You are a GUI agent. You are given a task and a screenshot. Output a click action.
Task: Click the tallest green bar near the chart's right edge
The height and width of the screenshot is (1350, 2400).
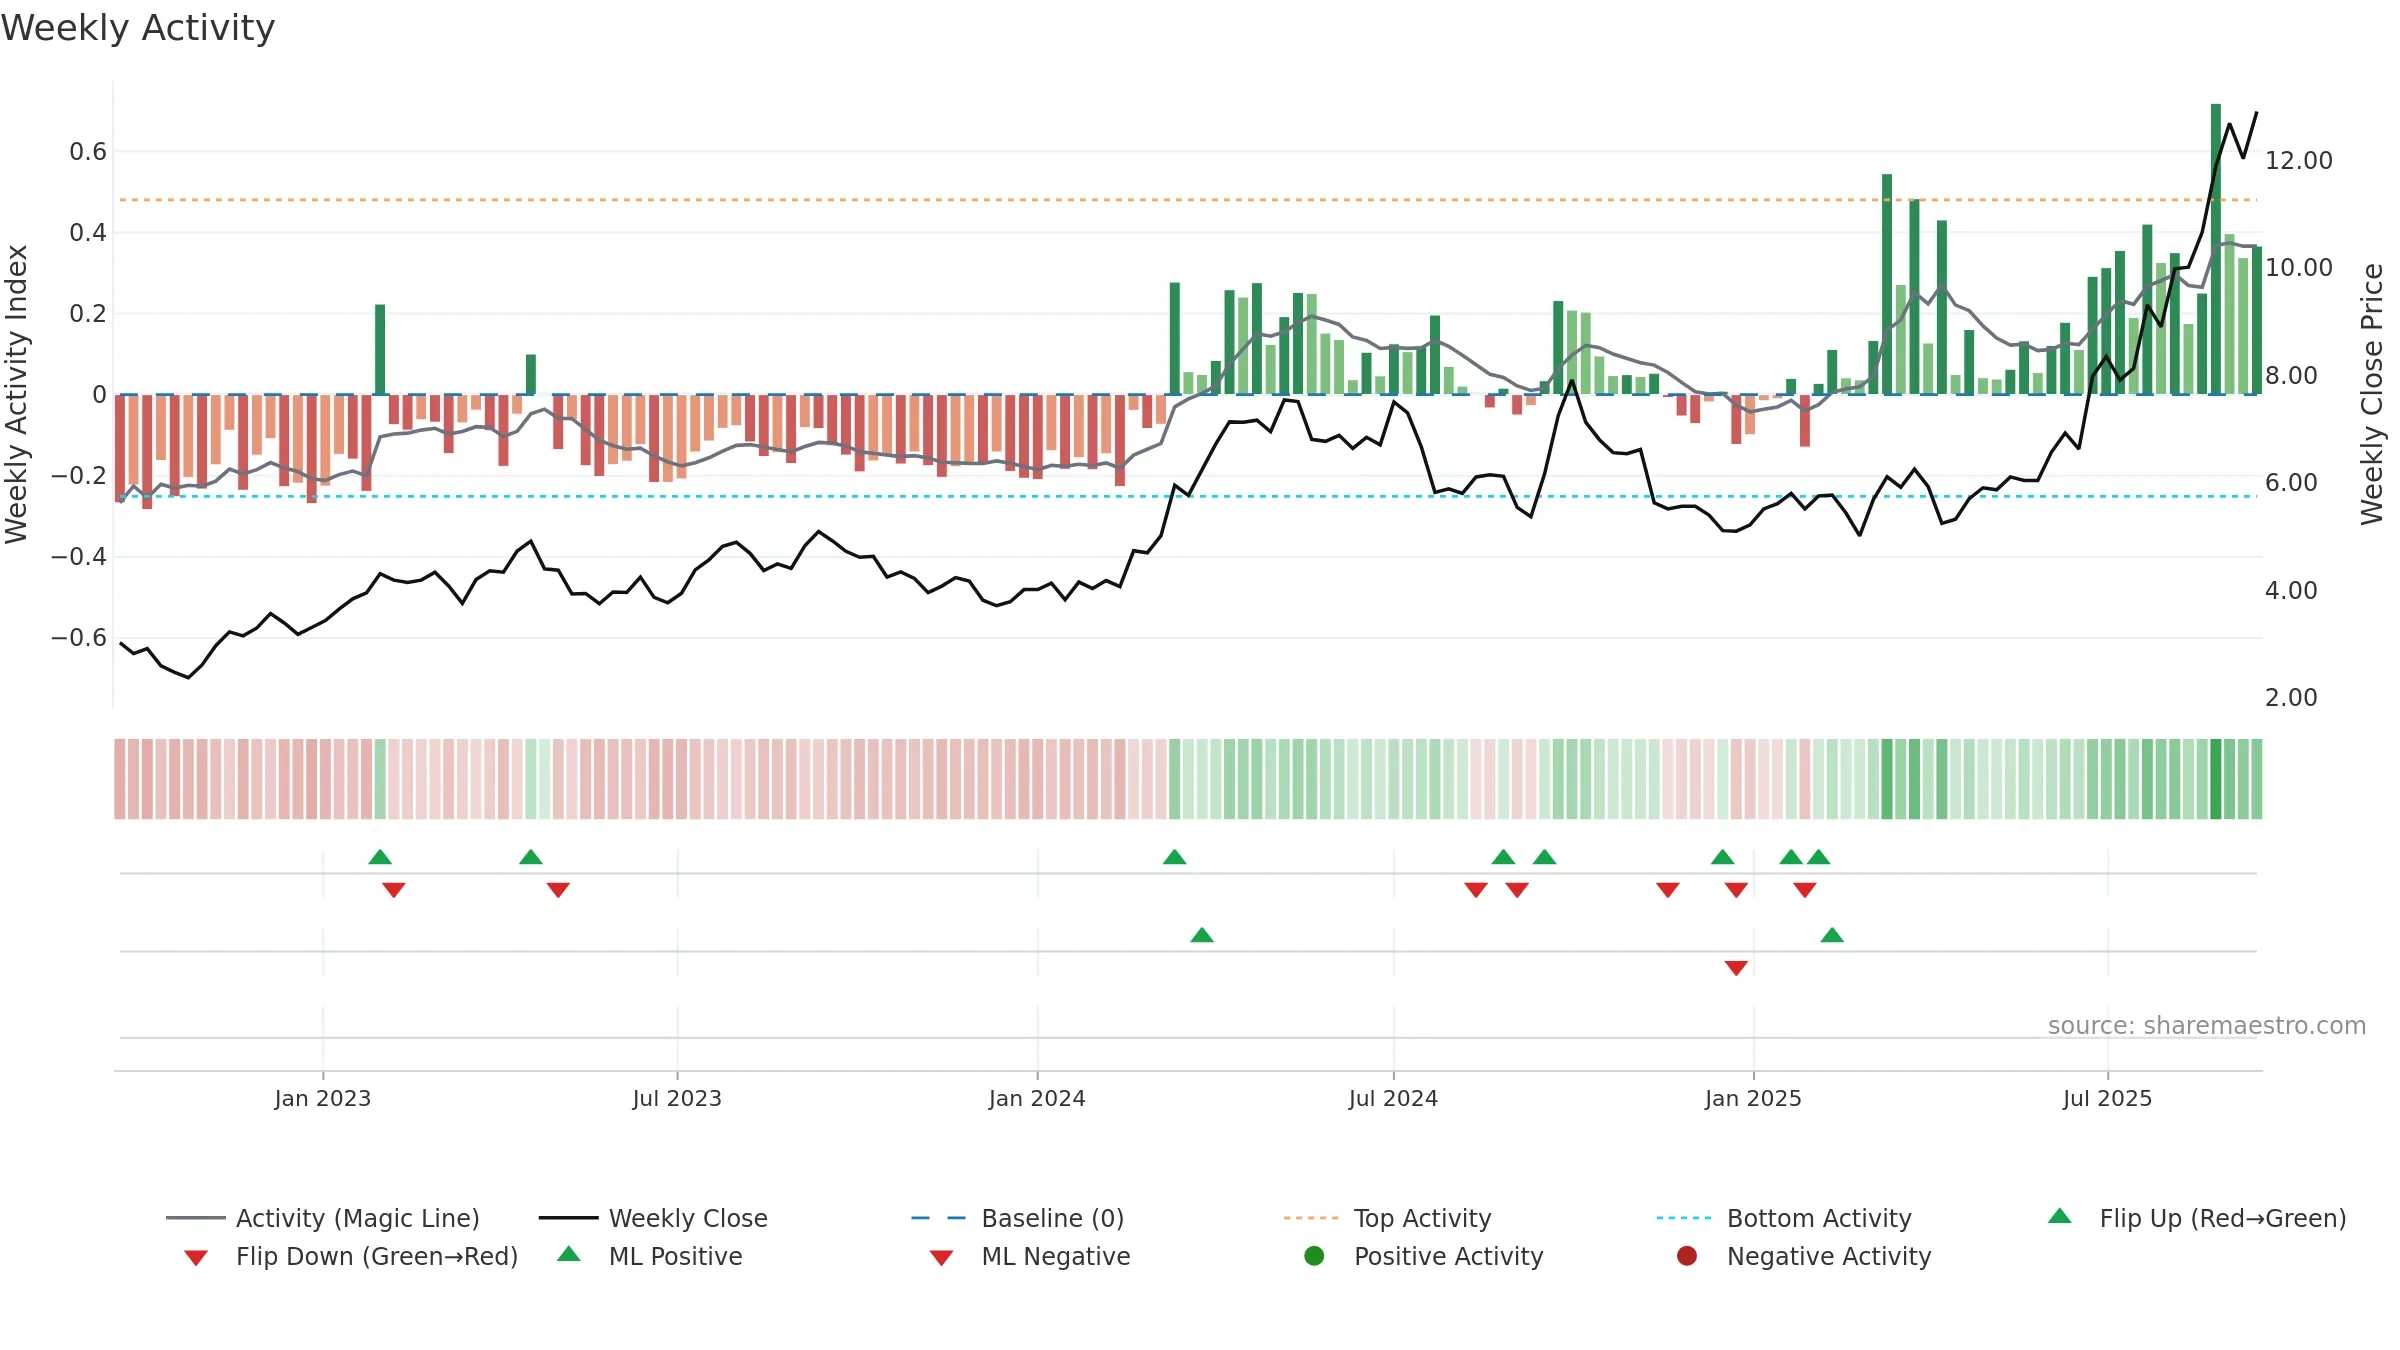(2216, 249)
